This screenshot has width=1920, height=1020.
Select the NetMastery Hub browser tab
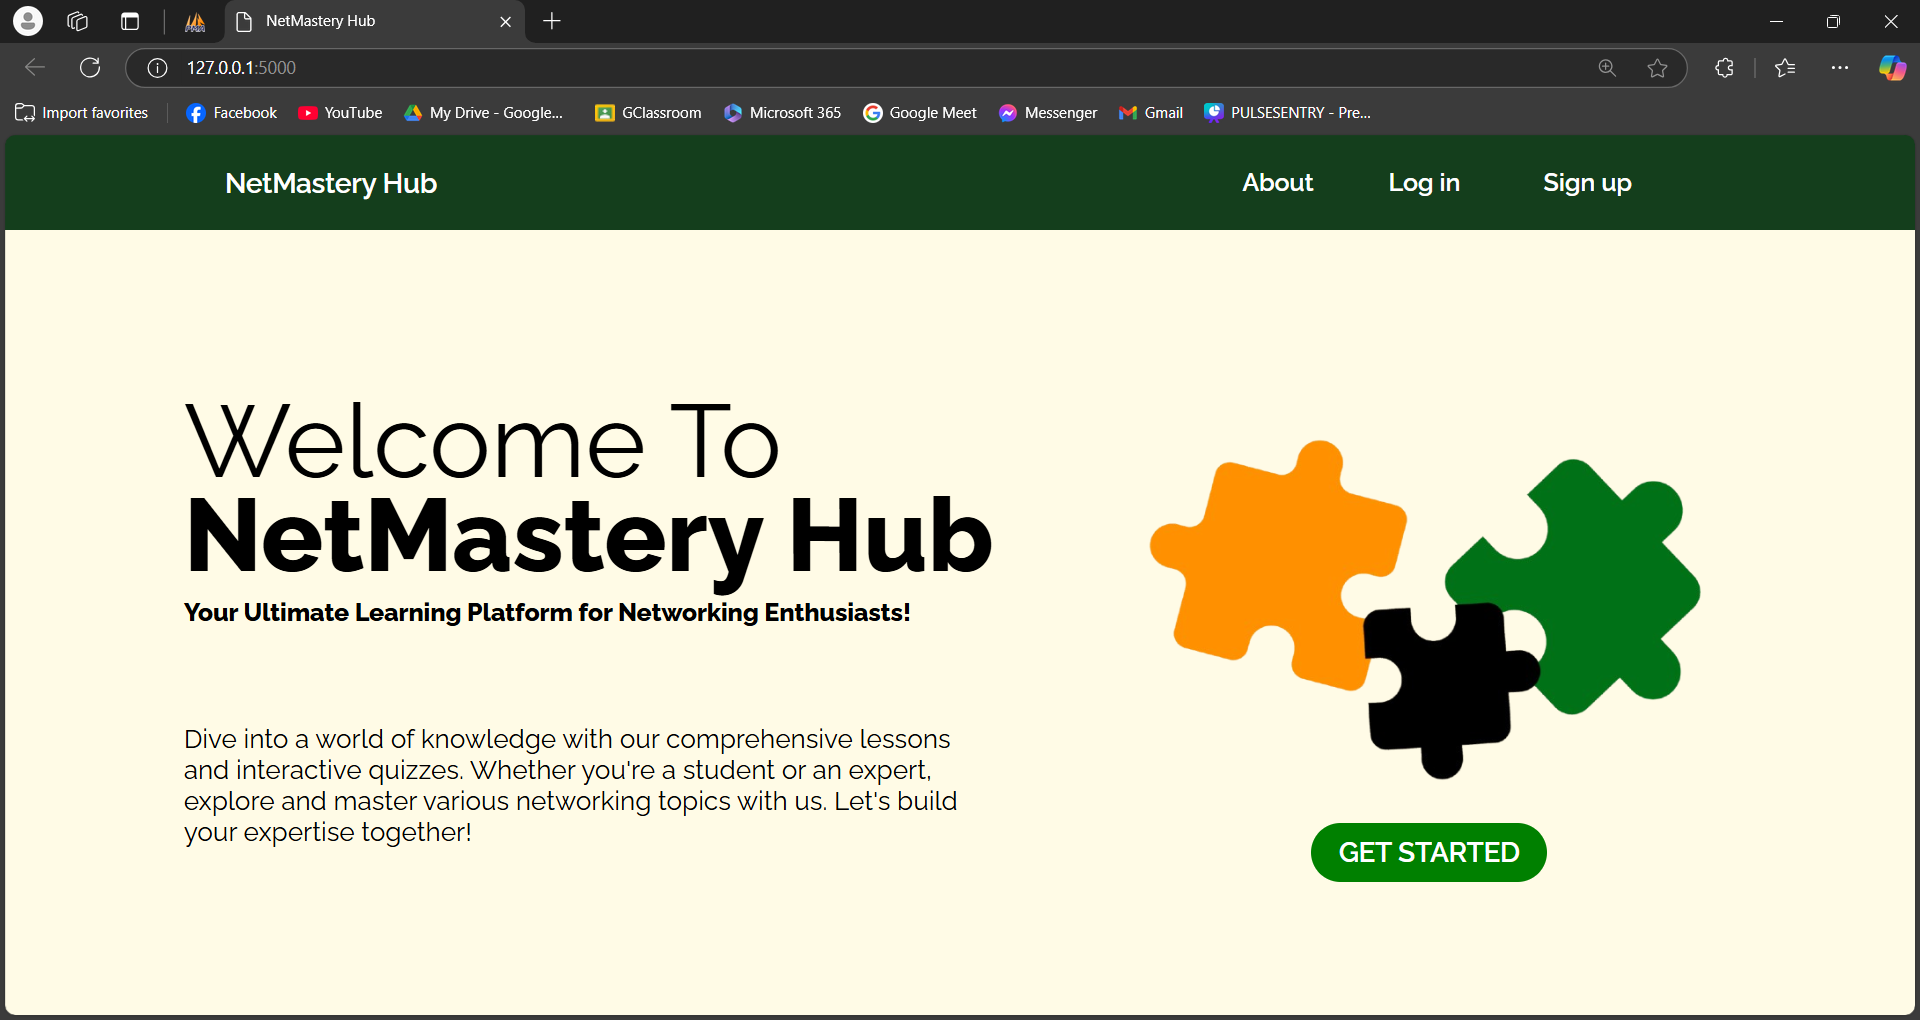[376, 21]
